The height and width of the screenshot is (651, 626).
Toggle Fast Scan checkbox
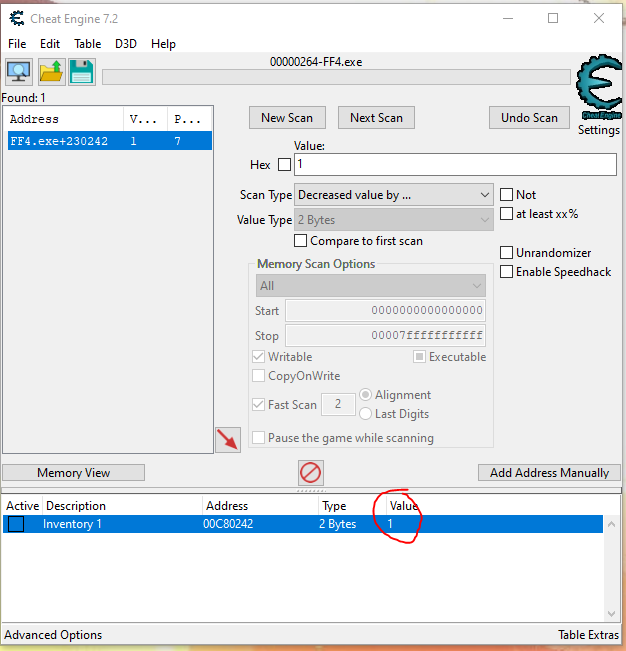pyautogui.click(x=259, y=404)
